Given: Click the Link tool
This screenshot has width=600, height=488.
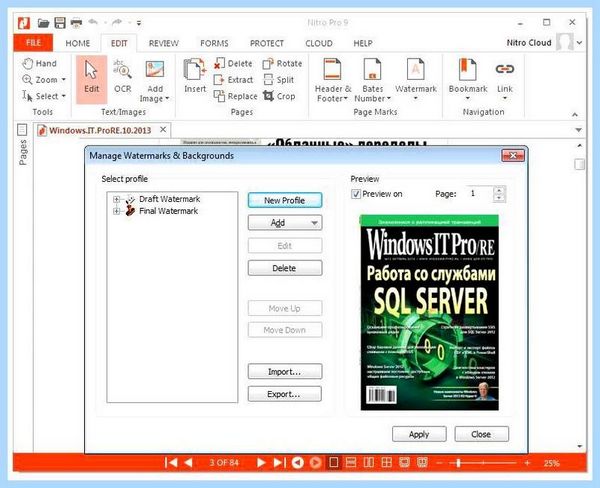Looking at the screenshot, I should click(505, 79).
